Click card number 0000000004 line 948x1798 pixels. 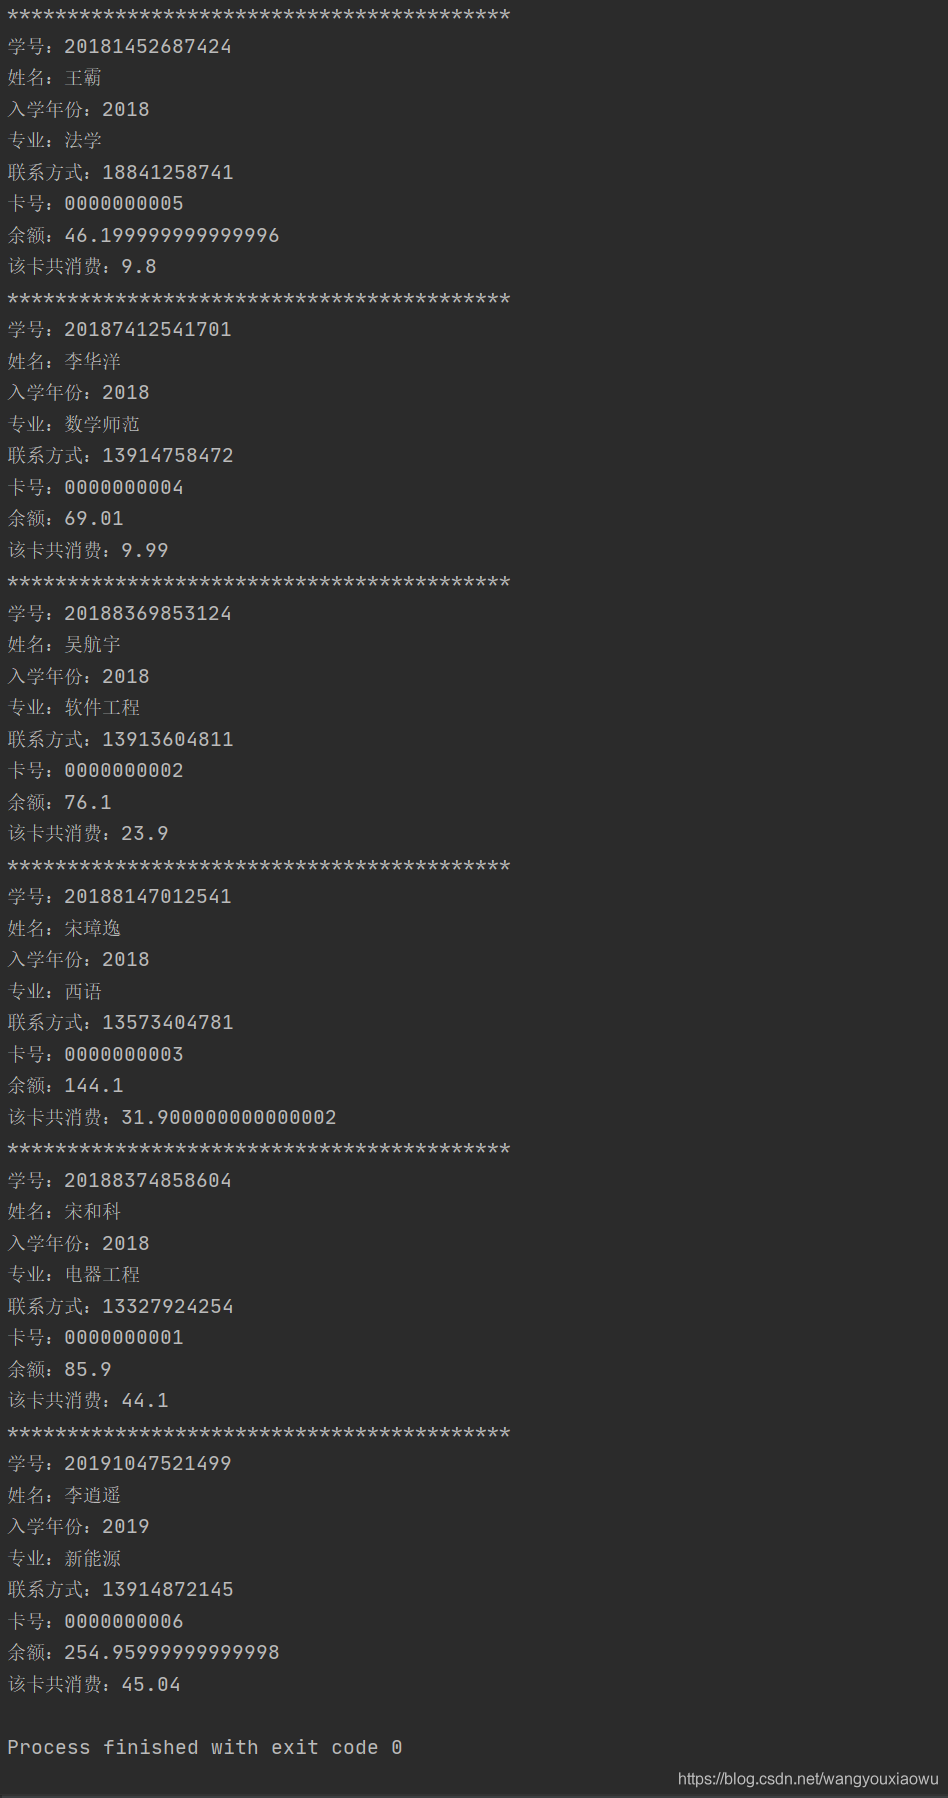pos(96,488)
